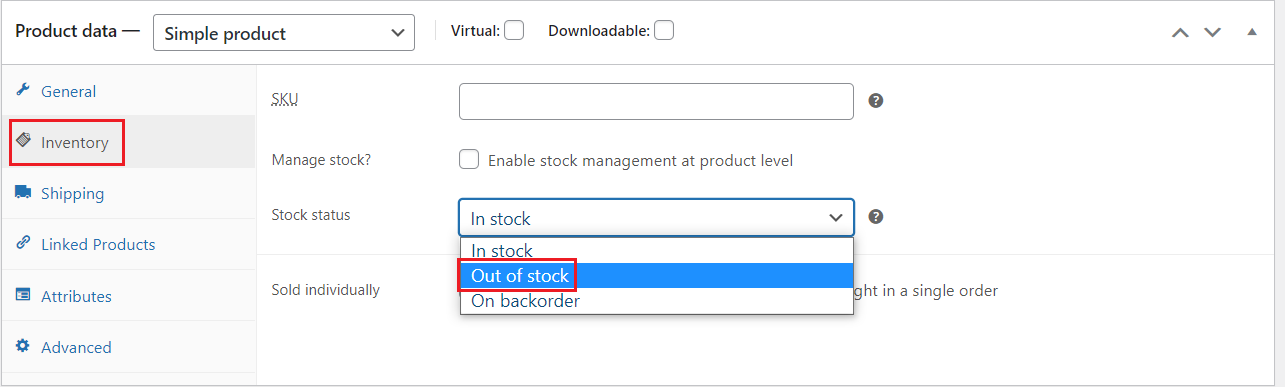Move Product data panel up arrow
Viewport: 1285px width, 387px height.
(1181, 32)
